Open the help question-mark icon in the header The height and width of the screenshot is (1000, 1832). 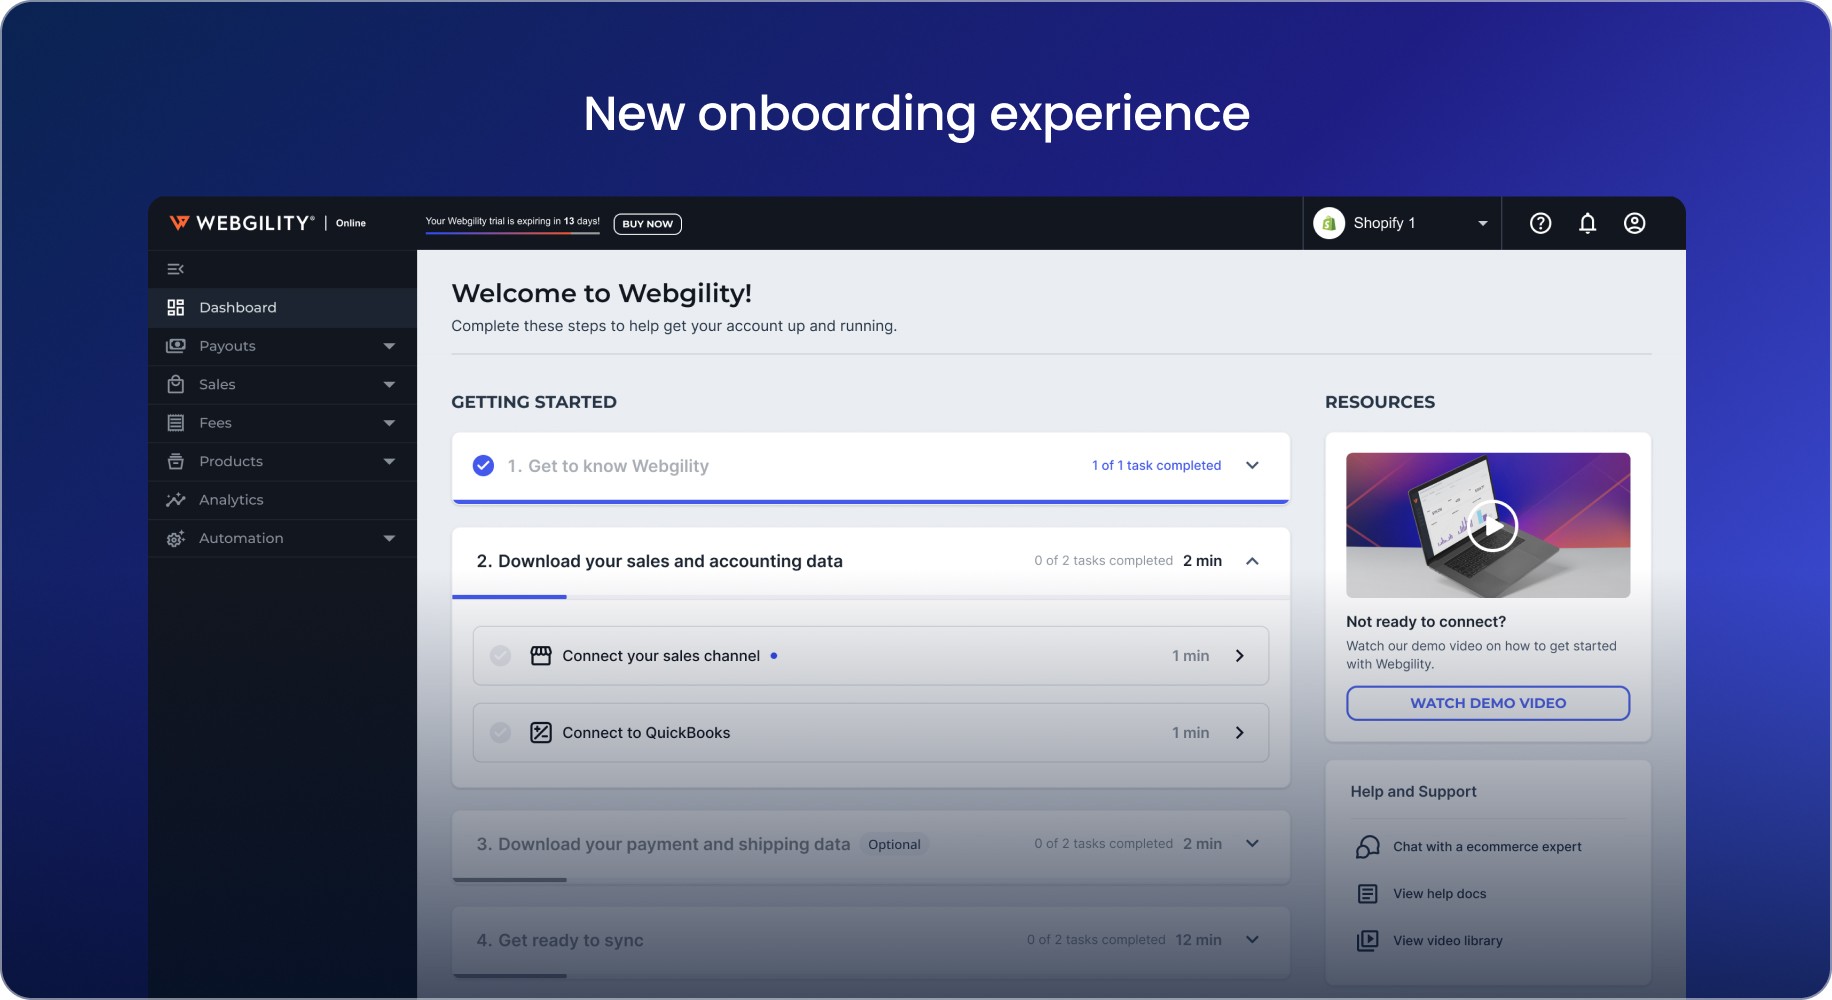click(1539, 223)
